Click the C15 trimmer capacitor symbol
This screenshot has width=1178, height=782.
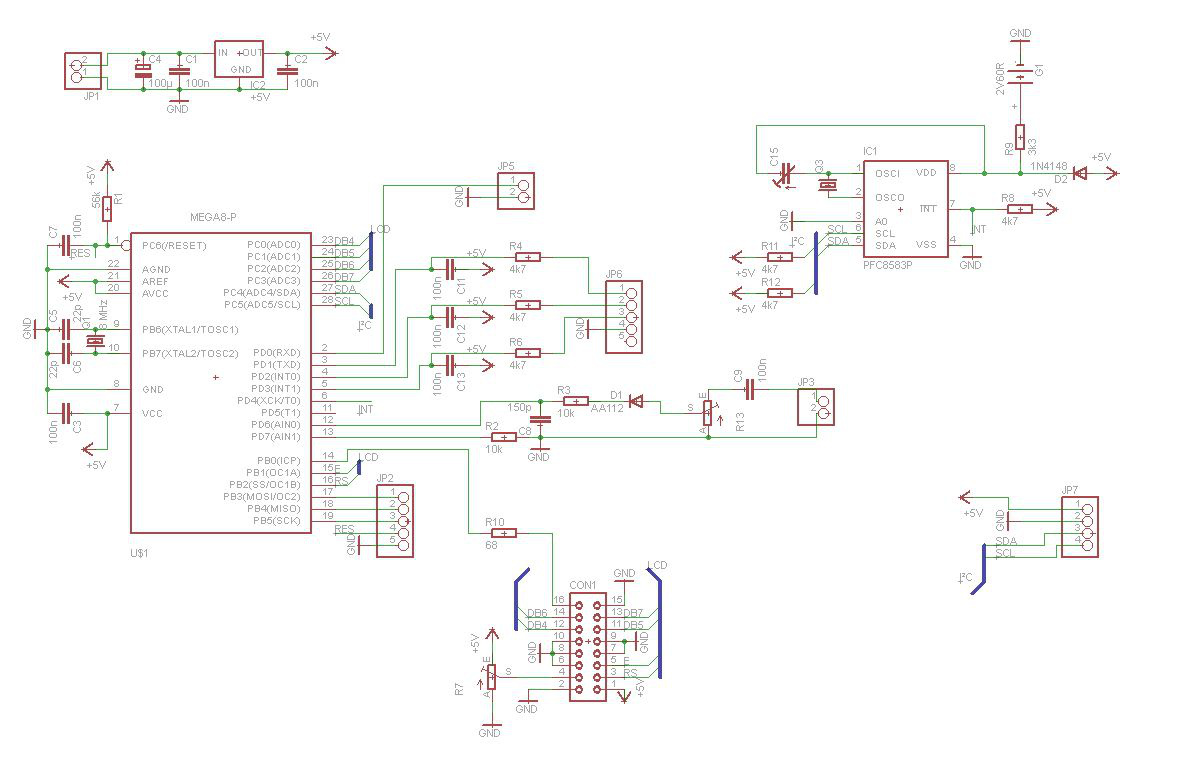click(x=786, y=174)
